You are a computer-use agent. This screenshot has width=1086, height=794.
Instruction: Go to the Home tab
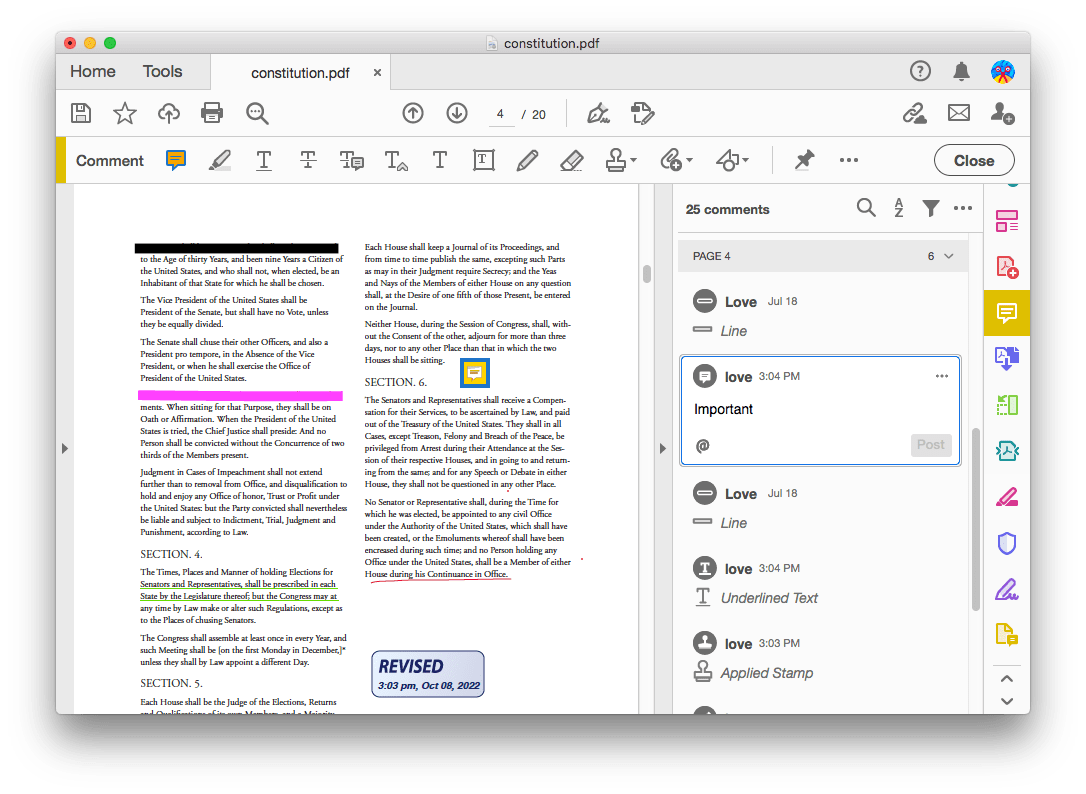point(92,71)
